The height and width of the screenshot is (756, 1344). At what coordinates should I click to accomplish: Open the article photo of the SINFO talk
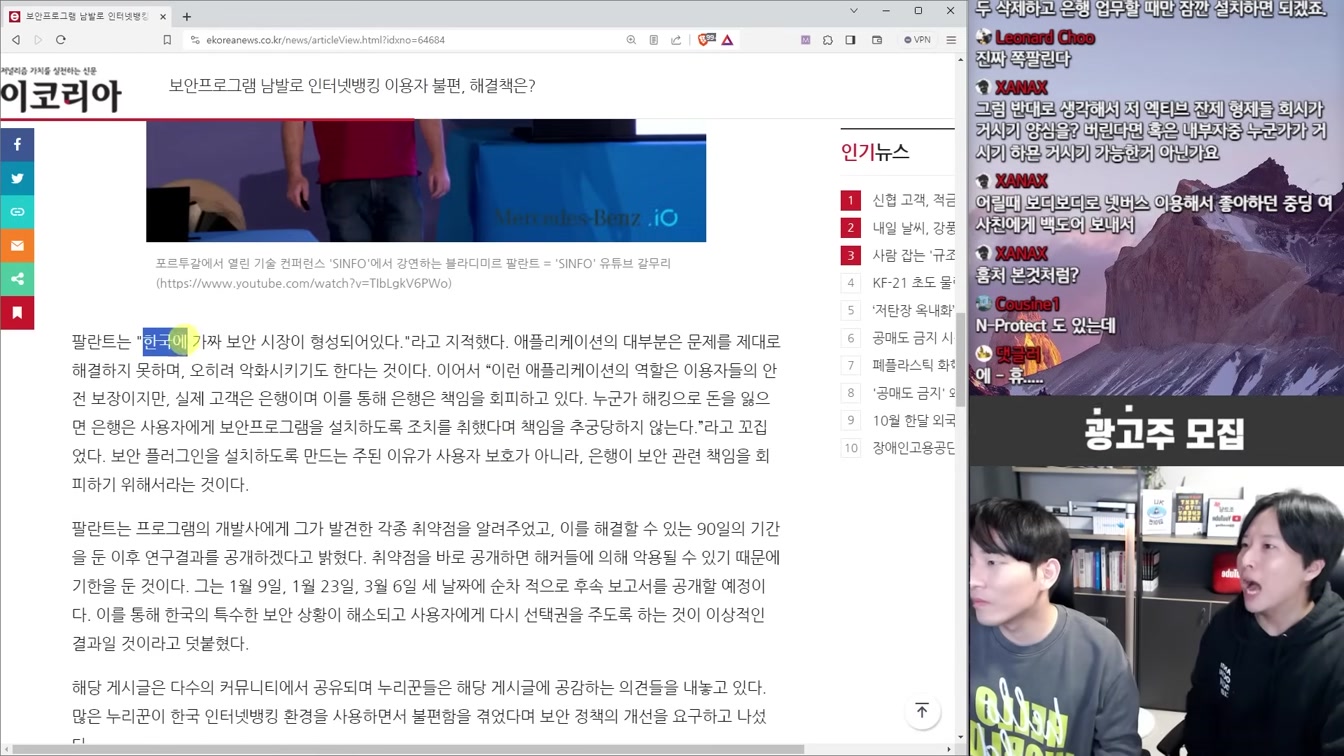pos(426,181)
